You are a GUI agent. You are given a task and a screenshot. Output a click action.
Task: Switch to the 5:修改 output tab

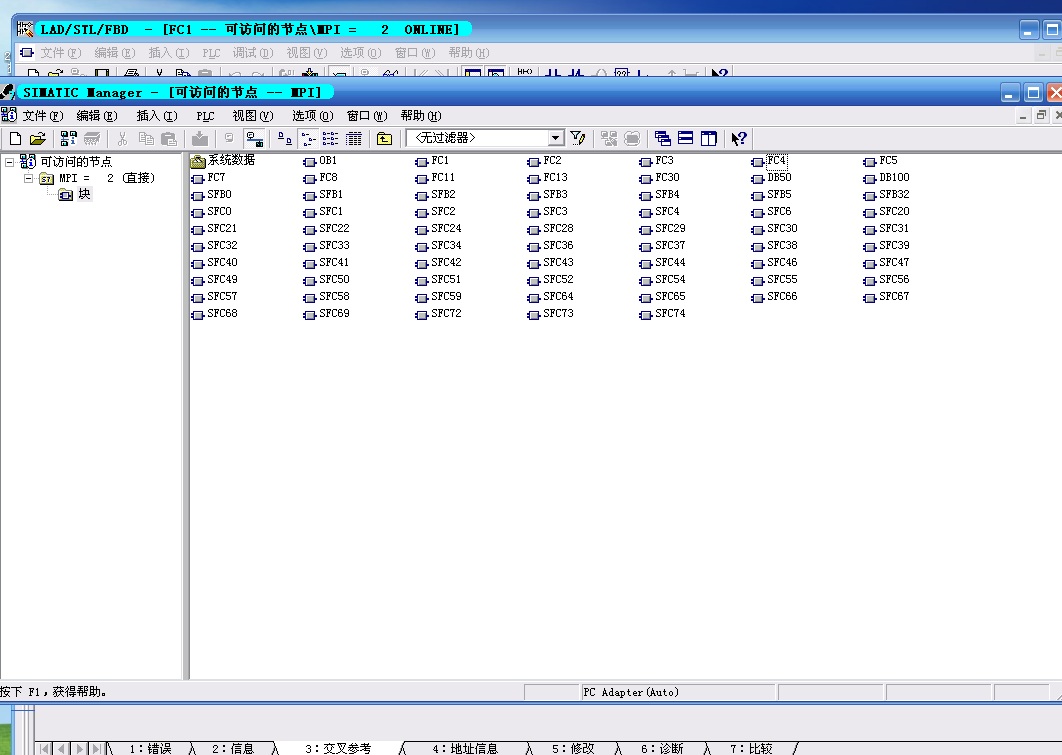point(572,748)
